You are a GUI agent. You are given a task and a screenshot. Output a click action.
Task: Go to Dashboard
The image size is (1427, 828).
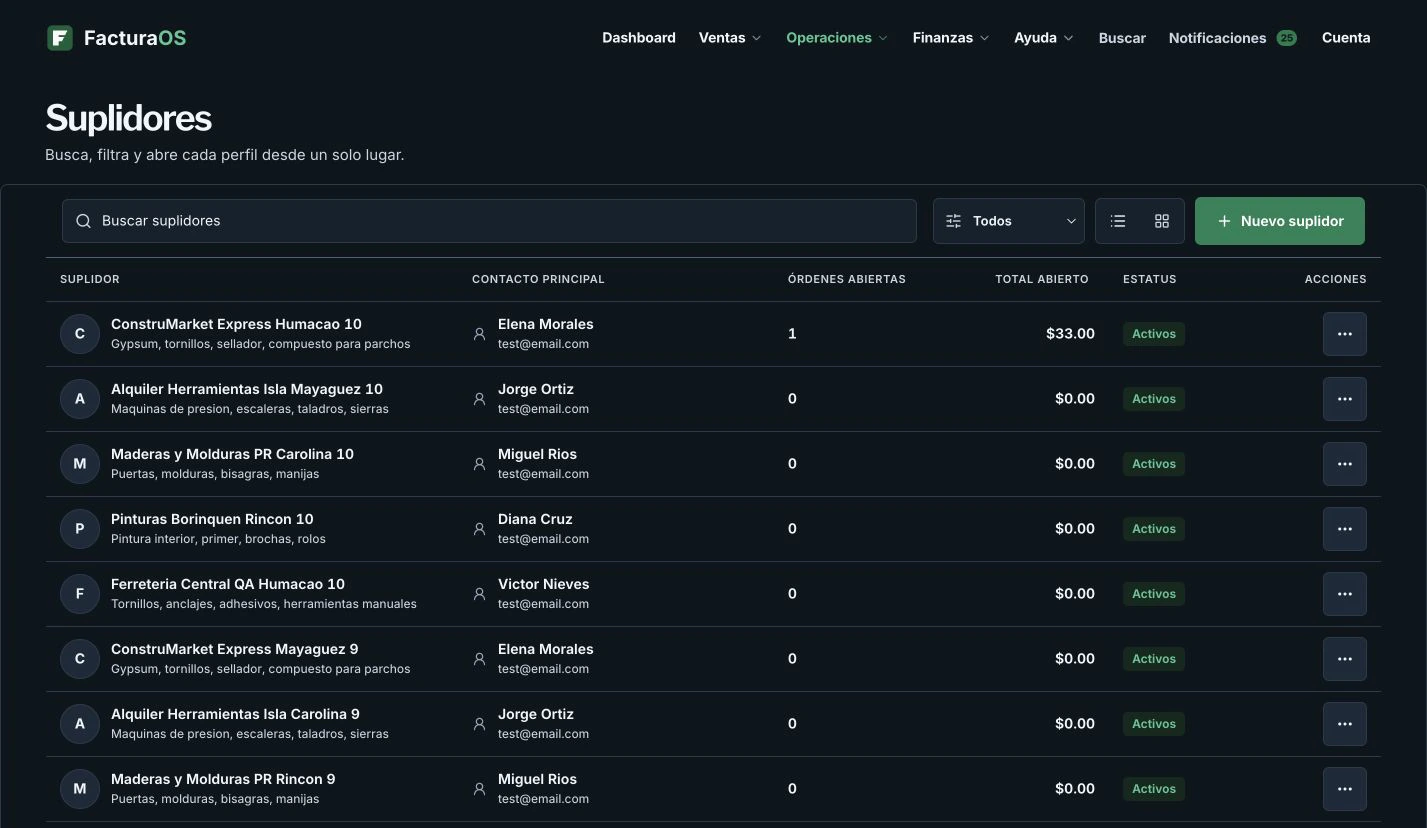point(639,38)
